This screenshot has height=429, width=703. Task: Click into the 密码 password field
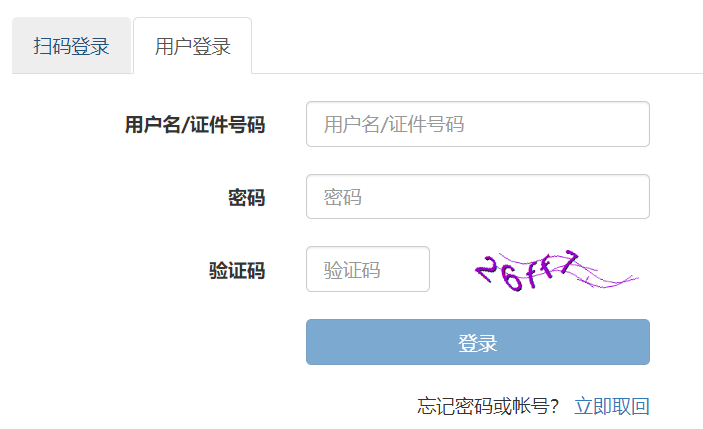[477, 197]
